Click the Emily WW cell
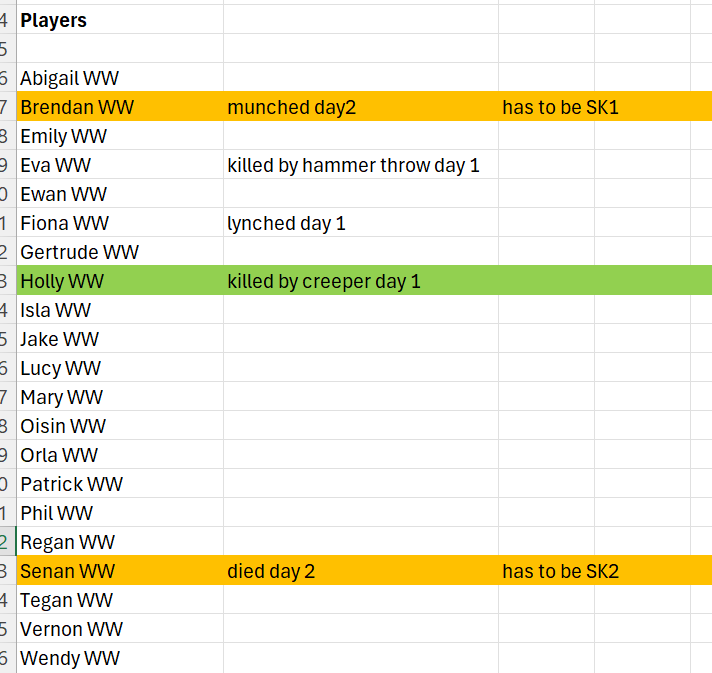The image size is (712, 673). [x=63, y=136]
